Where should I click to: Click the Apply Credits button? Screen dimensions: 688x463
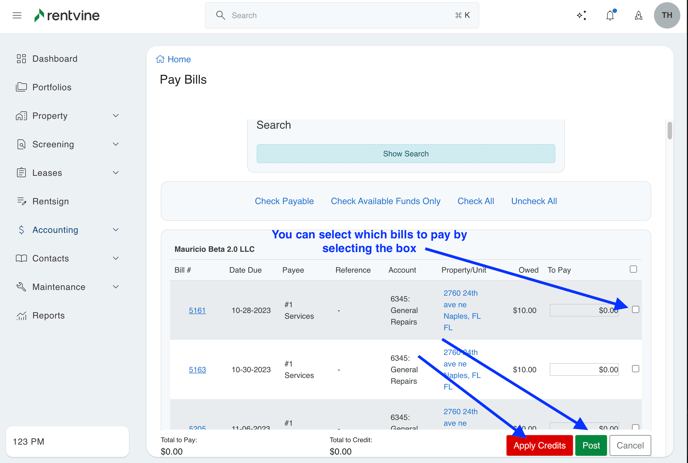539,446
